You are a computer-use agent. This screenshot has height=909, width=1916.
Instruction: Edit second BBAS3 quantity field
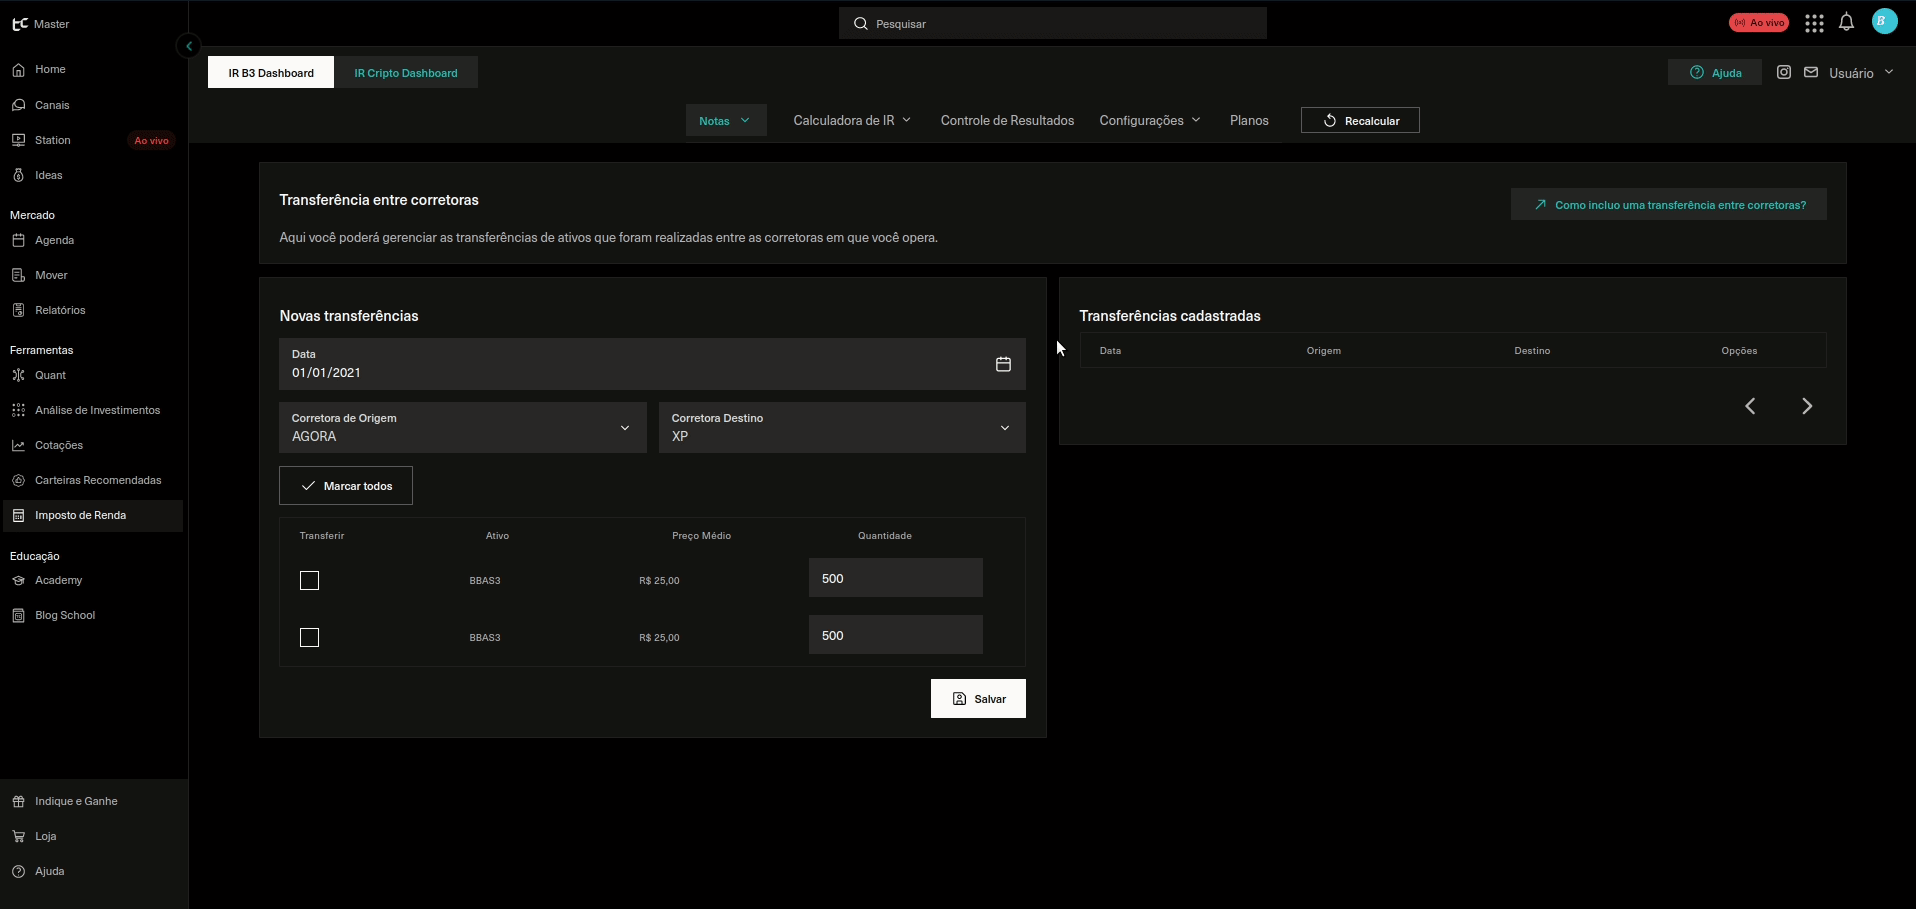click(896, 635)
